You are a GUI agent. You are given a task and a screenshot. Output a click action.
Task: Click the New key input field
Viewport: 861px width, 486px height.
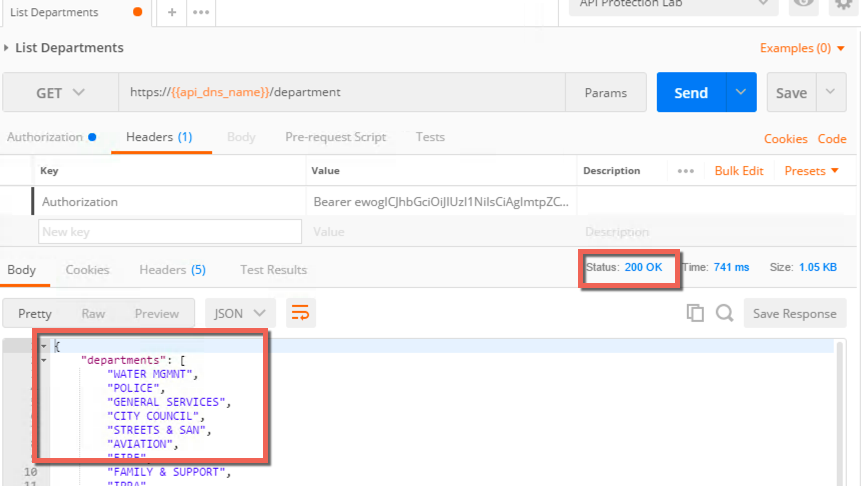(x=170, y=232)
